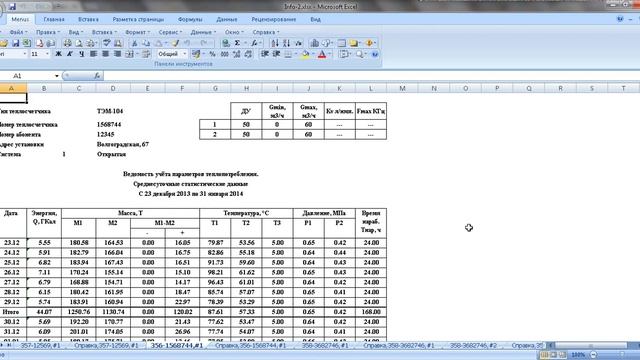Select column header H
Viewport: 640px width, 360px height.
click(246, 88)
